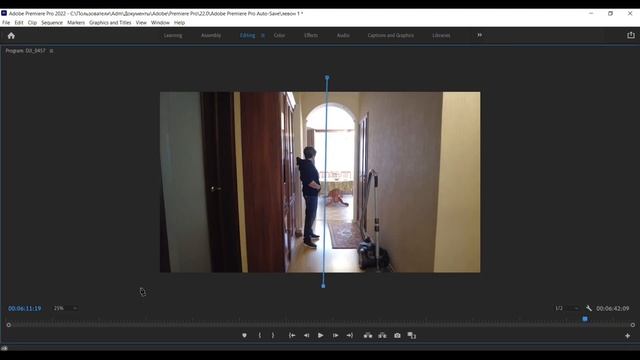Switch to the Color workspace

(x=279, y=36)
